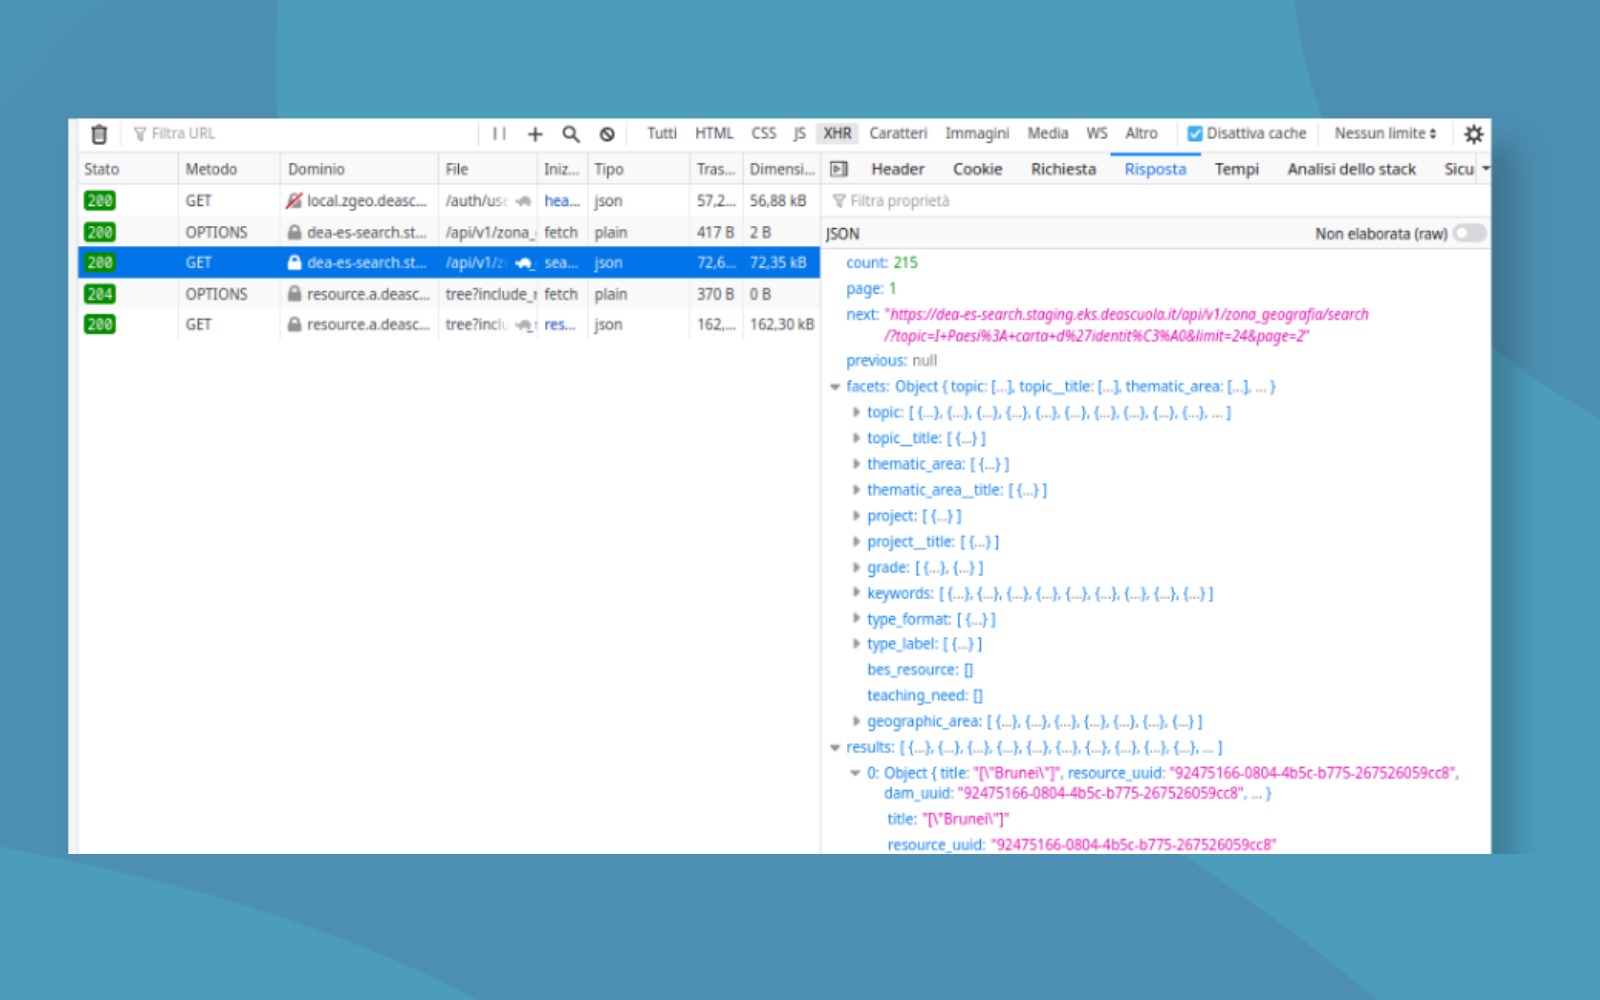The height and width of the screenshot is (1000, 1600).
Task: Click the lock icon in the resource.a OPTIONS row
Action: [294, 294]
